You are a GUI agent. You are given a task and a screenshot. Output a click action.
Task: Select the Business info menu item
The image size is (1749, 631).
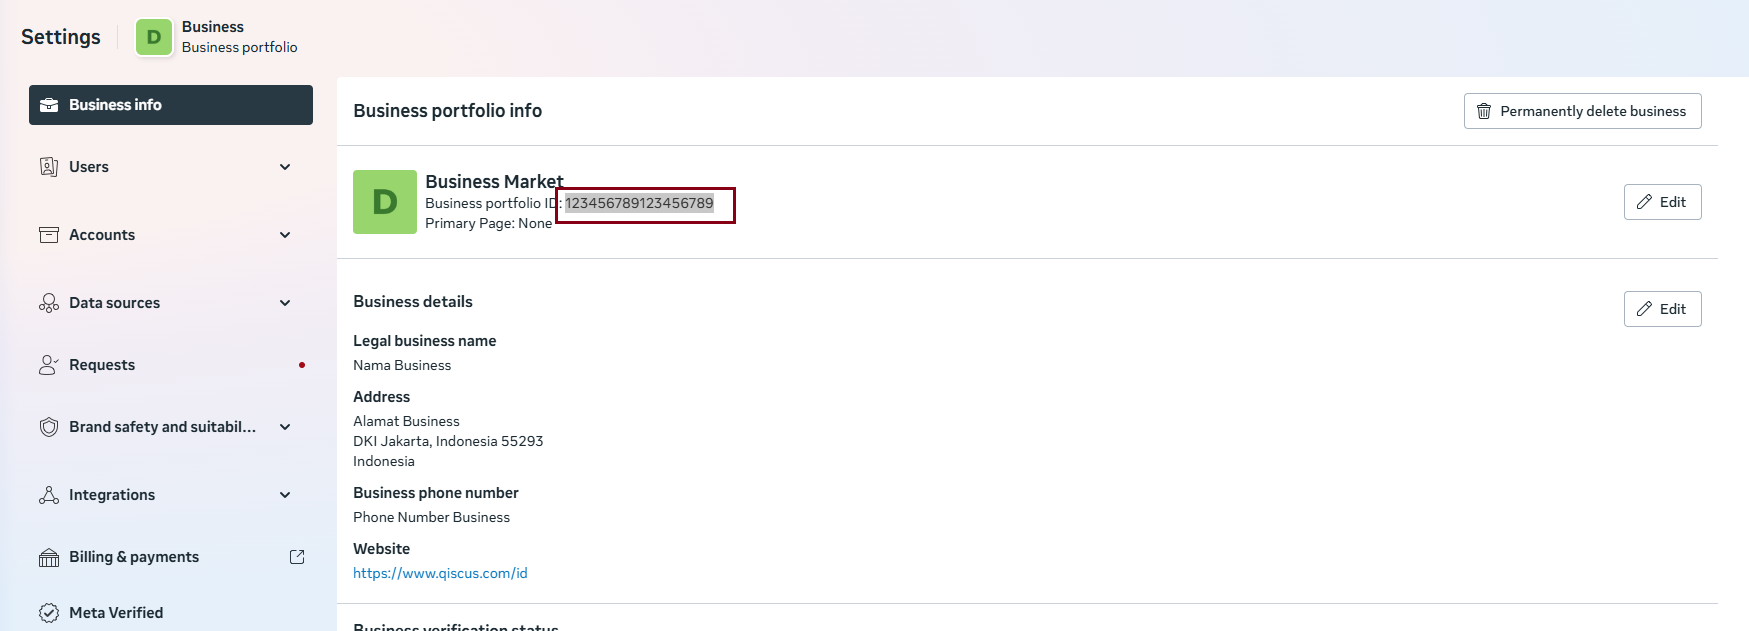click(x=171, y=105)
